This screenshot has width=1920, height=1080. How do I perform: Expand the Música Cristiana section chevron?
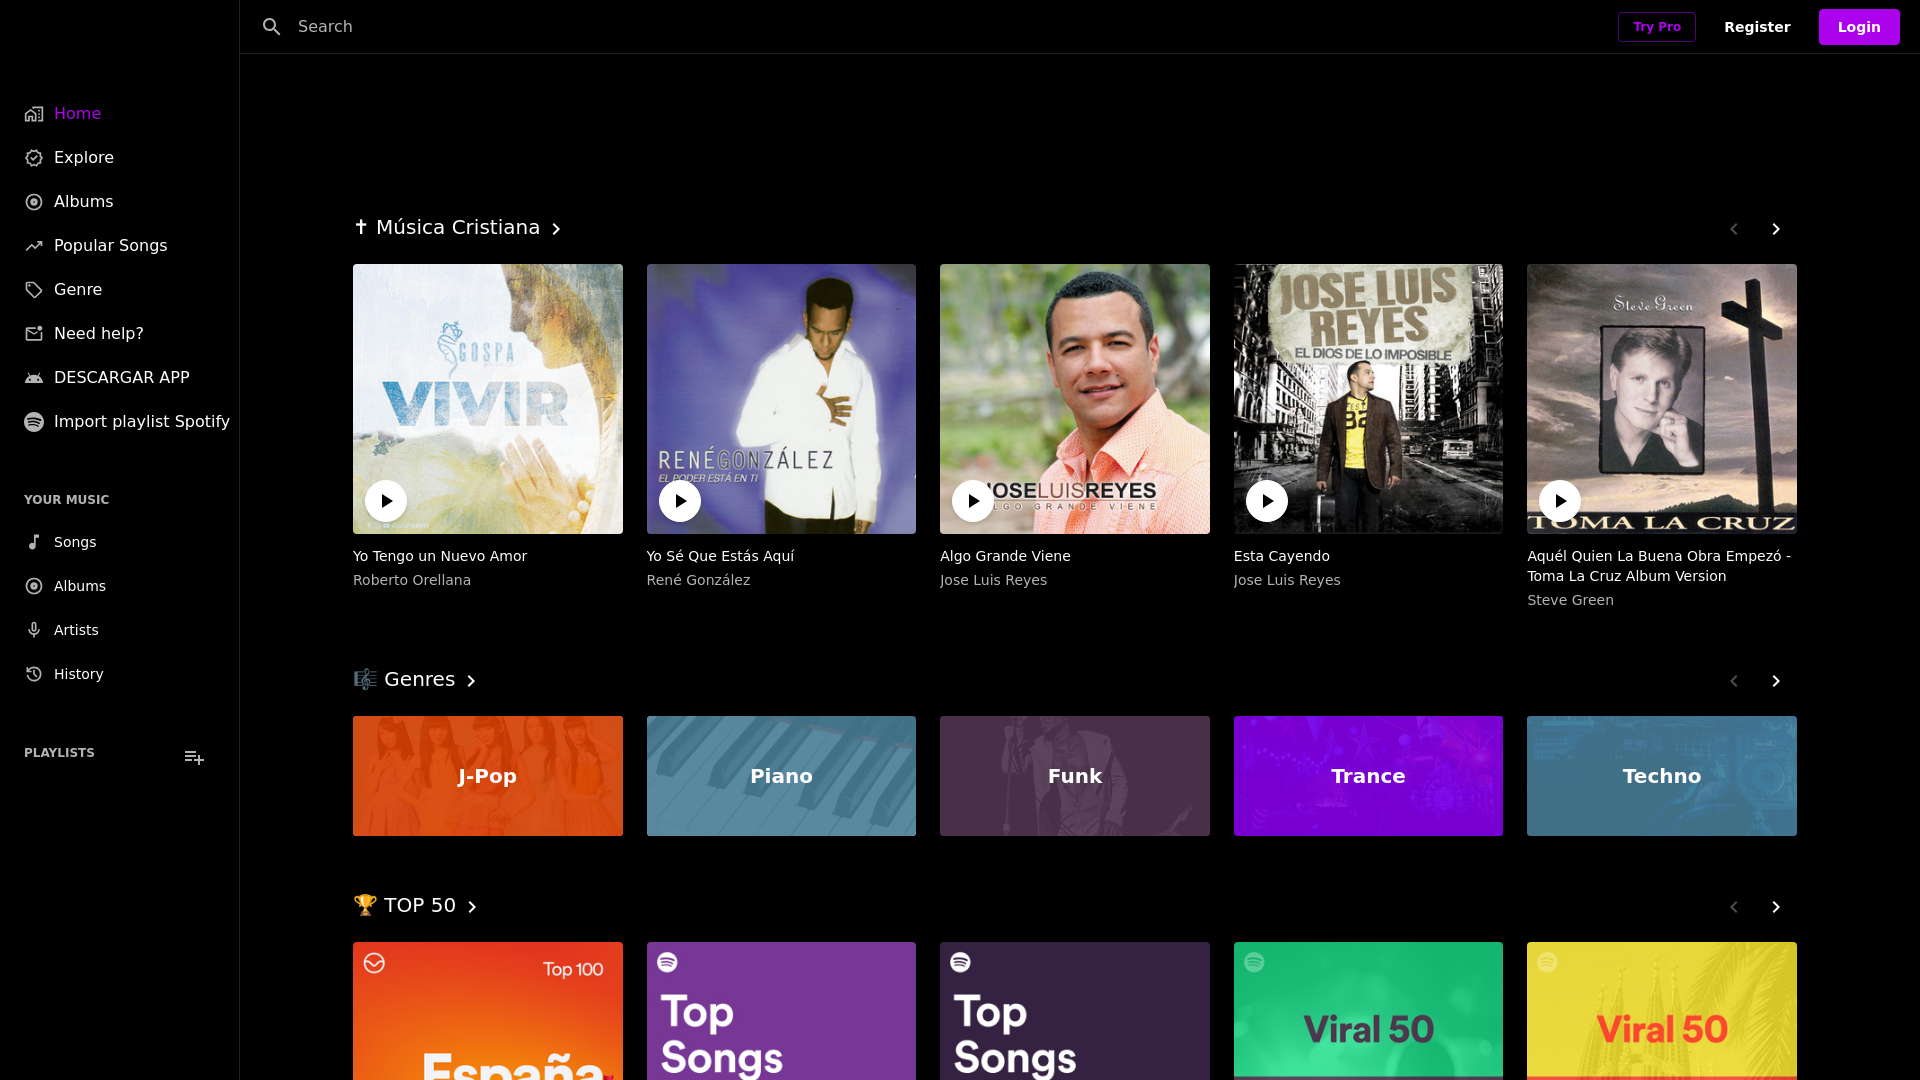[557, 229]
